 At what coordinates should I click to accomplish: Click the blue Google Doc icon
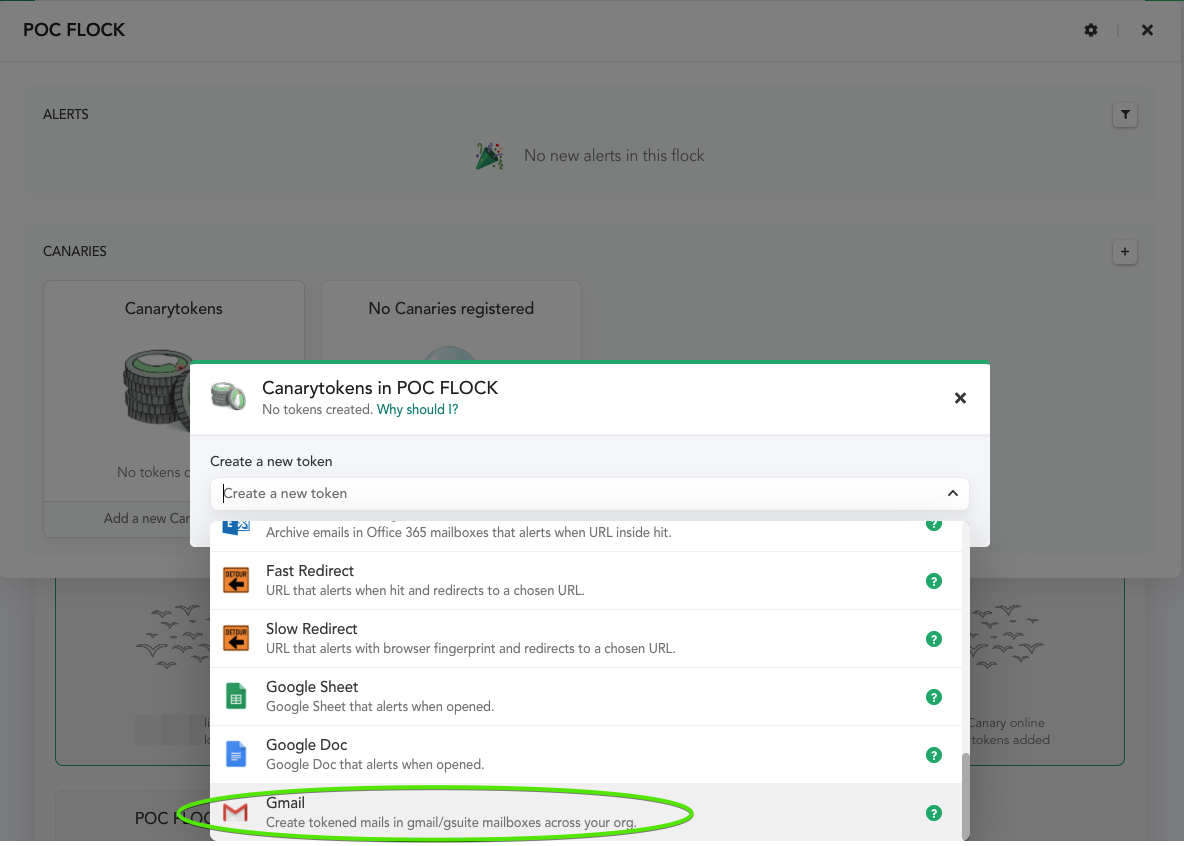tap(236, 755)
